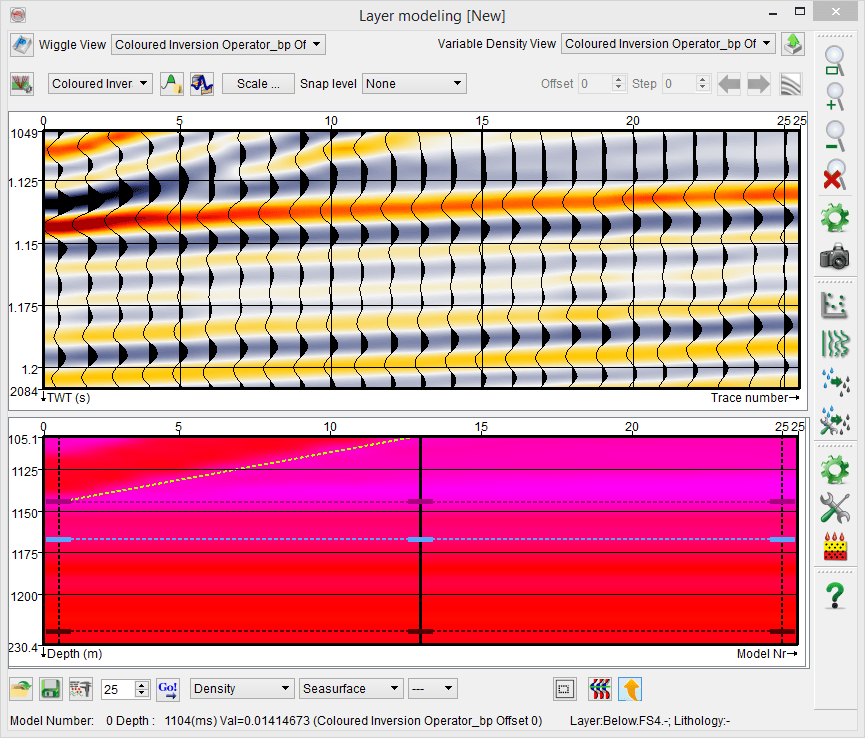Toggle the dashed rectangle selection icon
This screenshot has width=865, height=738.
[565, 689]
